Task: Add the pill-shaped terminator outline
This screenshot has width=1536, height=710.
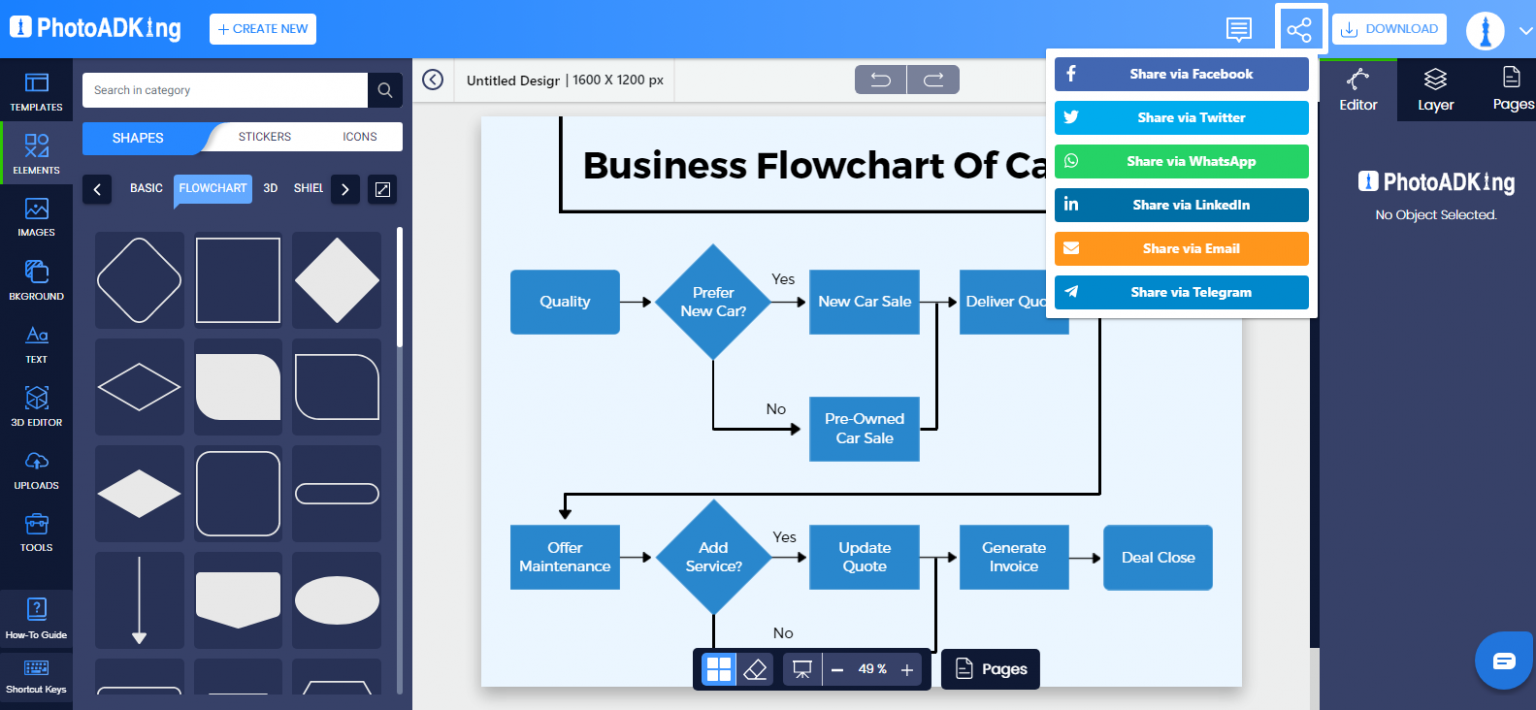Action: point(337,493)
